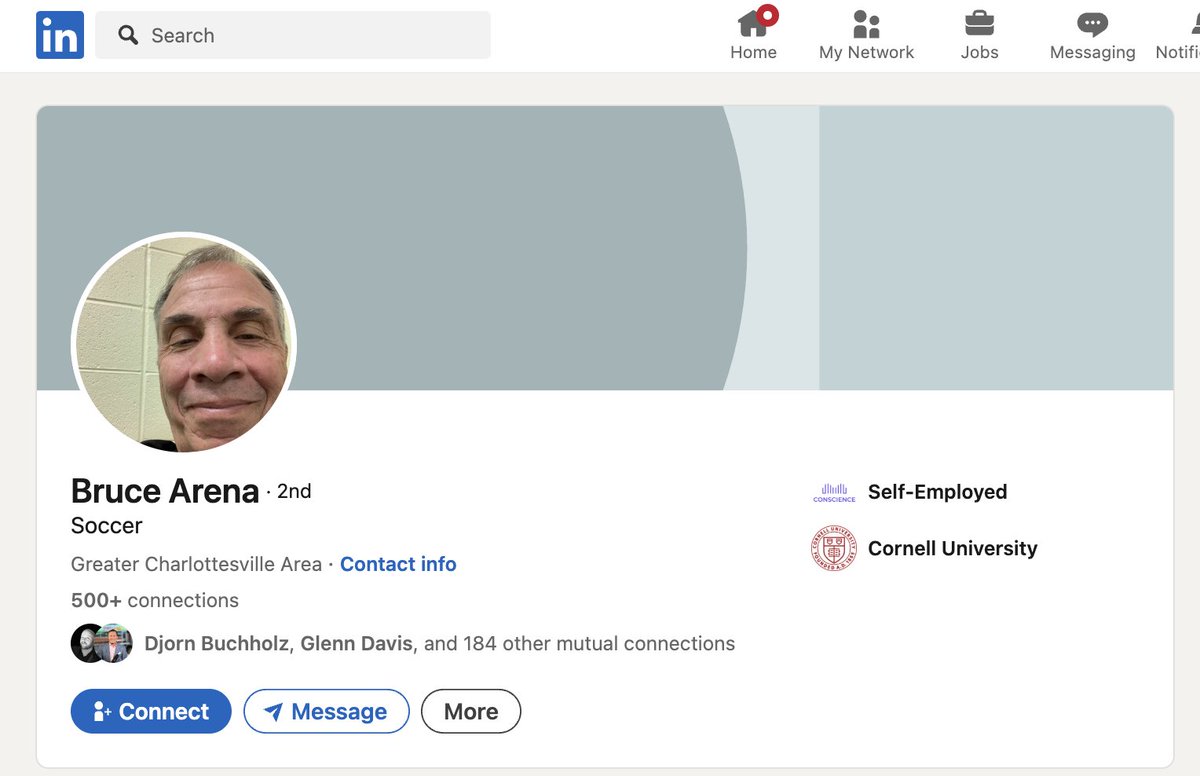Click the 'Greater Charlottesville Area' location text
1200x776 pixels.
pos(196,564)
